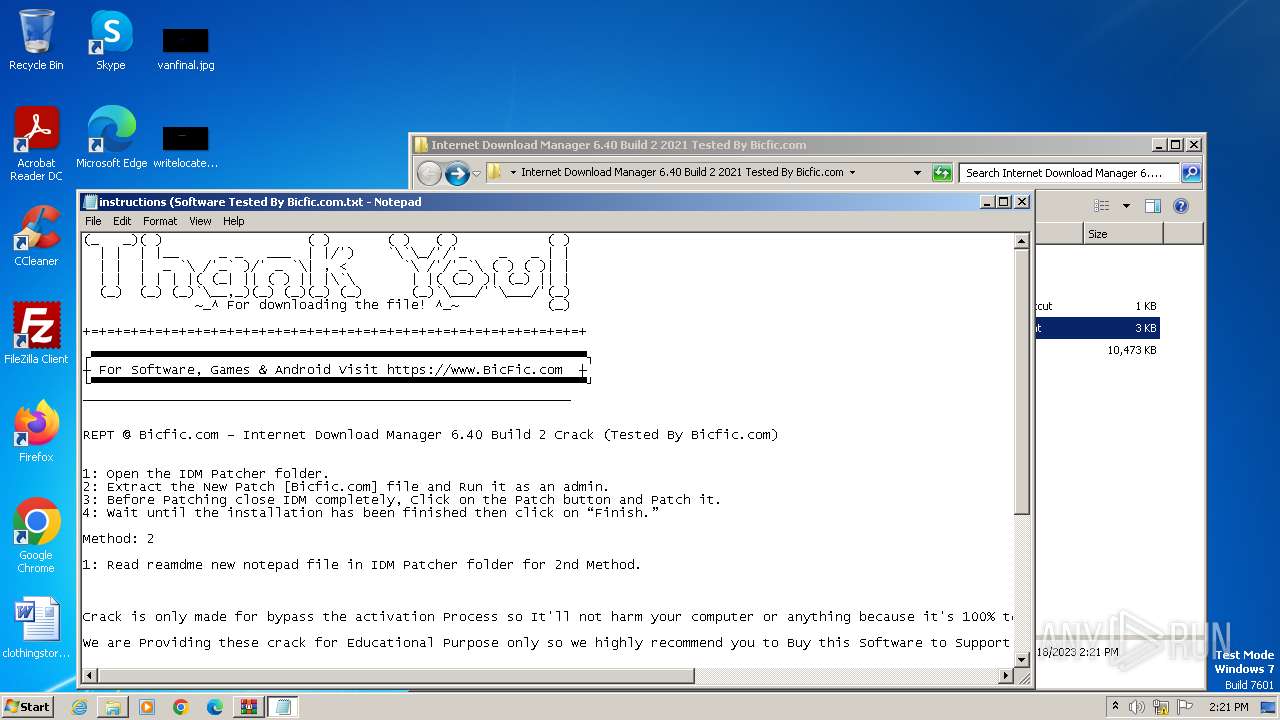Click the Explorer search magnifier button
The height and width of the screenshot is (720, 1280).
tap(1190, 172)
